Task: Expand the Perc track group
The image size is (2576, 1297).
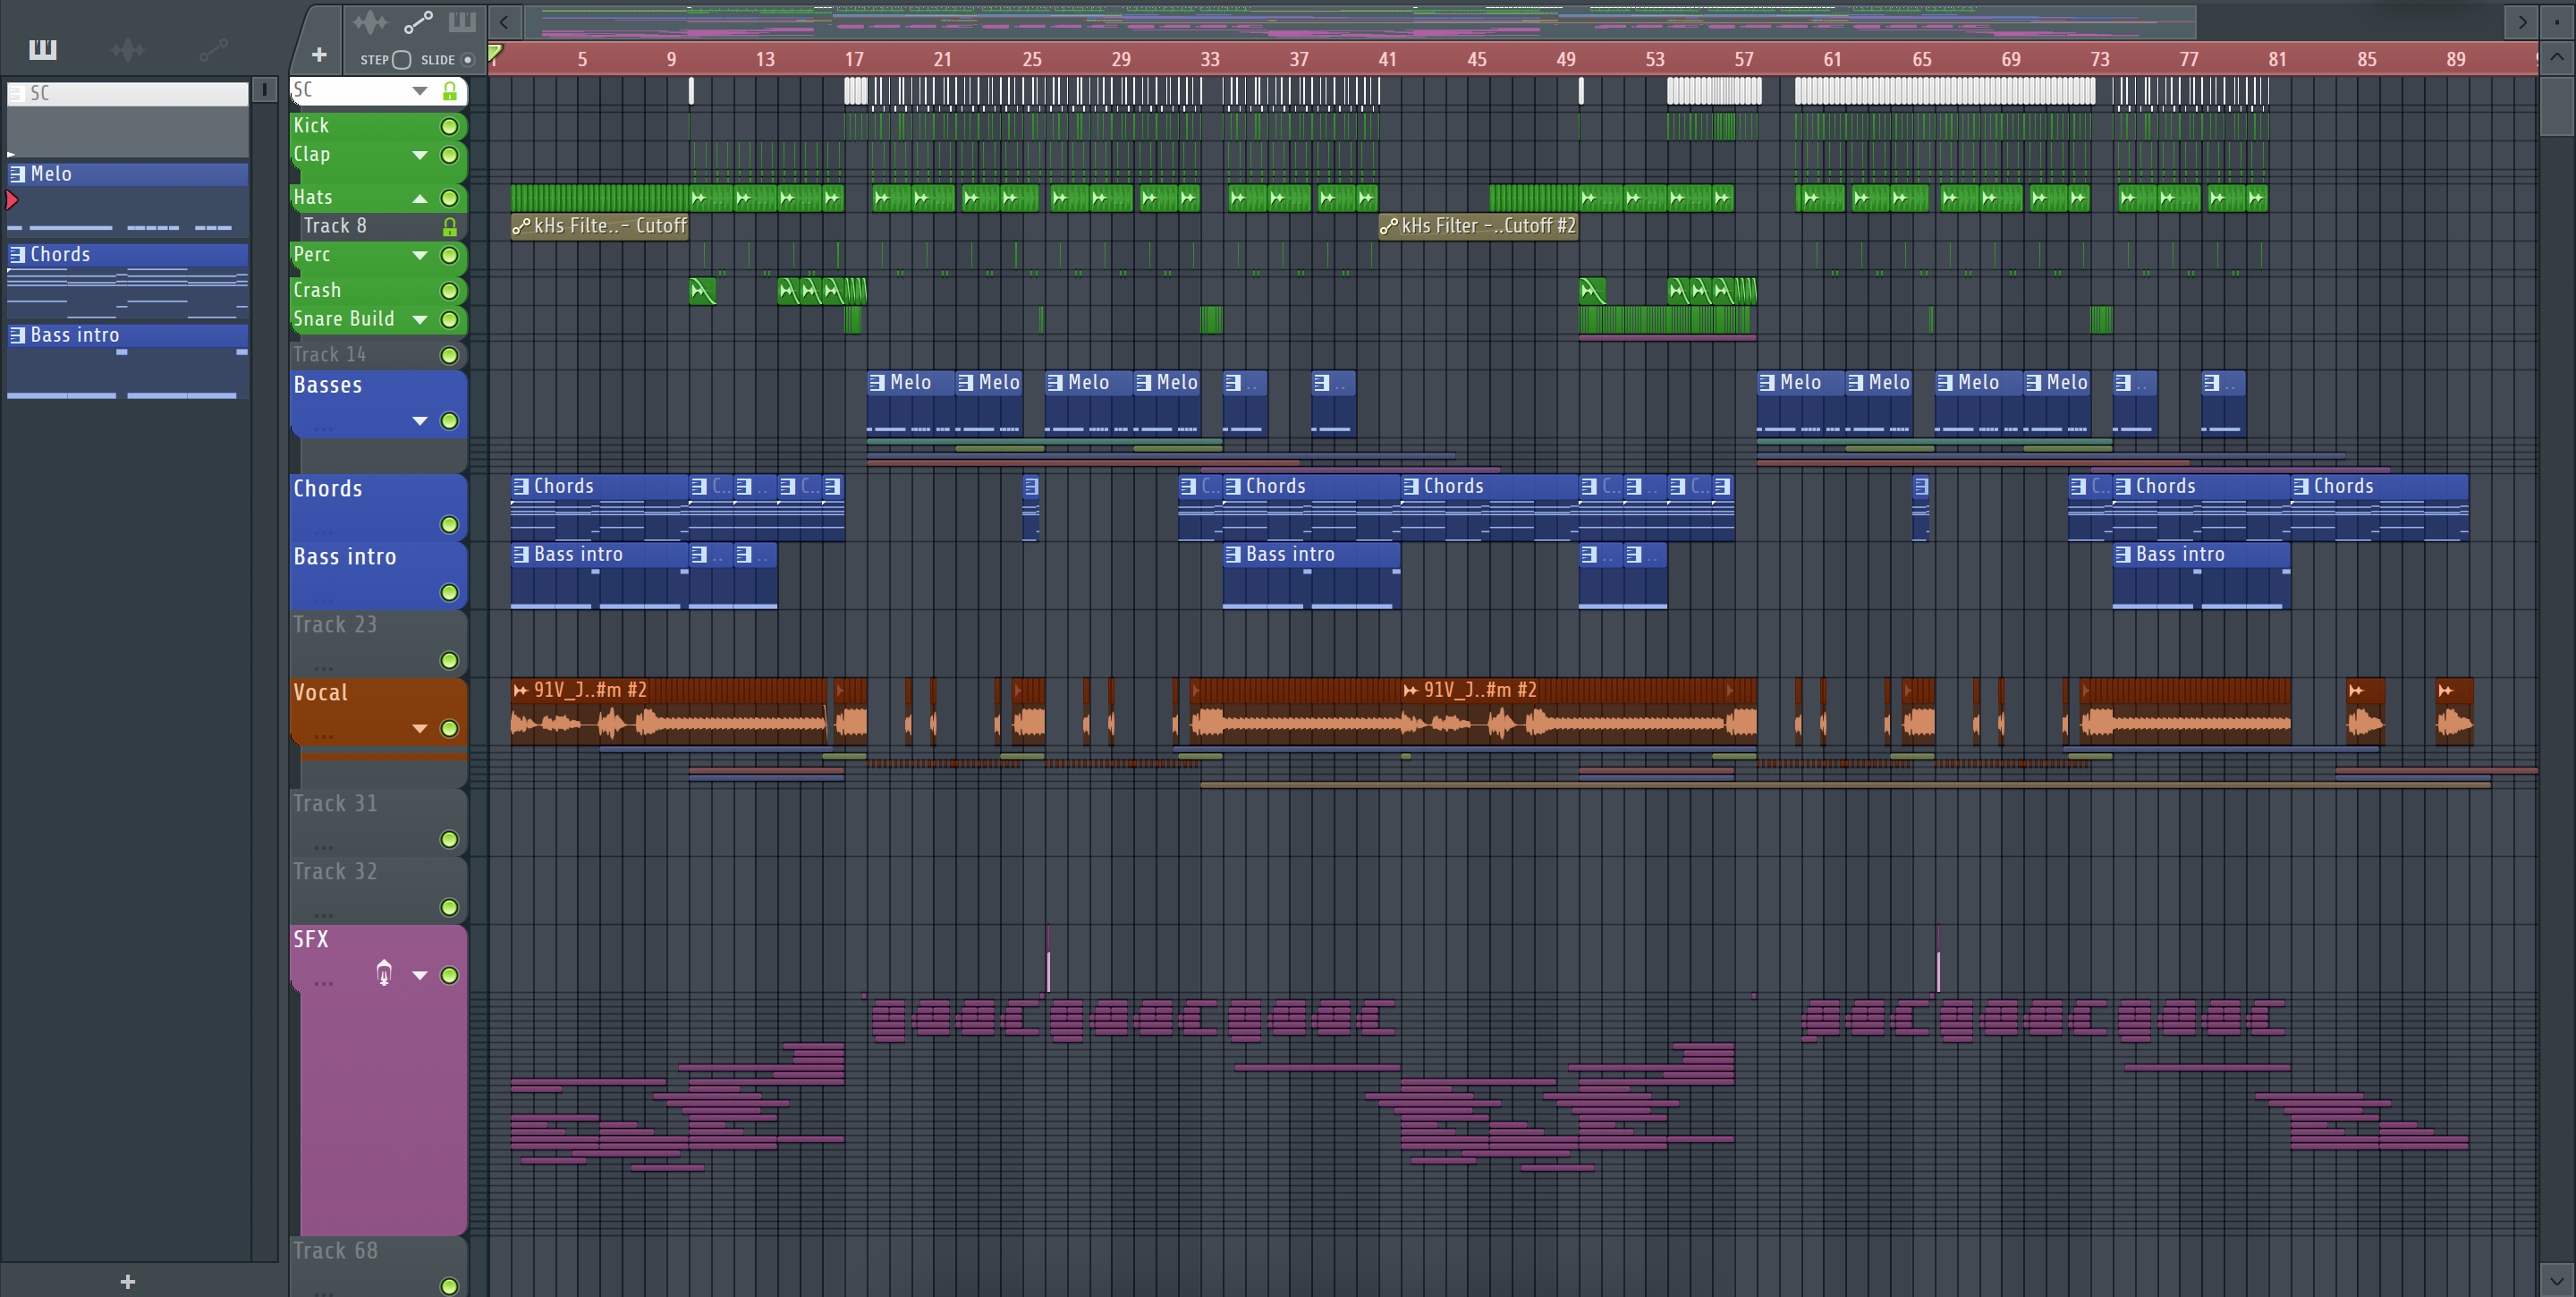Action: click(x=420, y=256)
